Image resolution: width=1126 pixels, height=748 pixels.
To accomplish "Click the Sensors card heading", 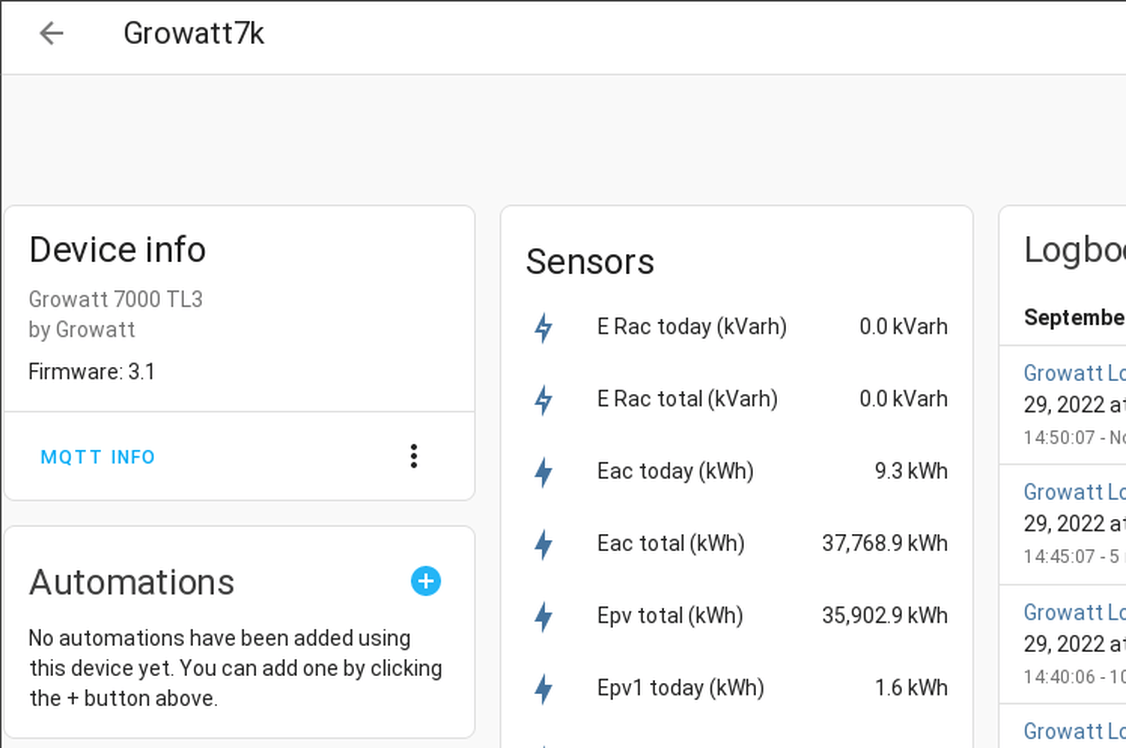I will [x=590, y=261].
